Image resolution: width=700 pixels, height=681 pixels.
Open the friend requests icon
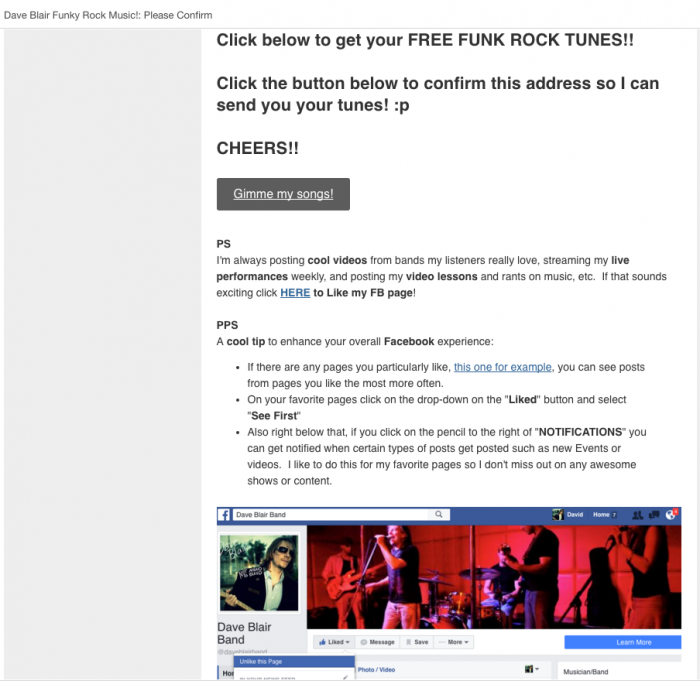point(638,515)
